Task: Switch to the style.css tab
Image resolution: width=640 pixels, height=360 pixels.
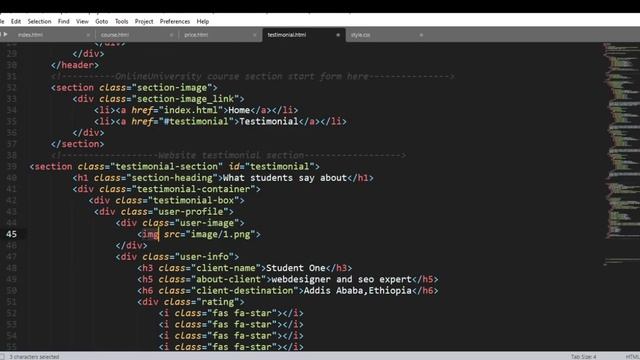Action: click(x=361, y=35)
